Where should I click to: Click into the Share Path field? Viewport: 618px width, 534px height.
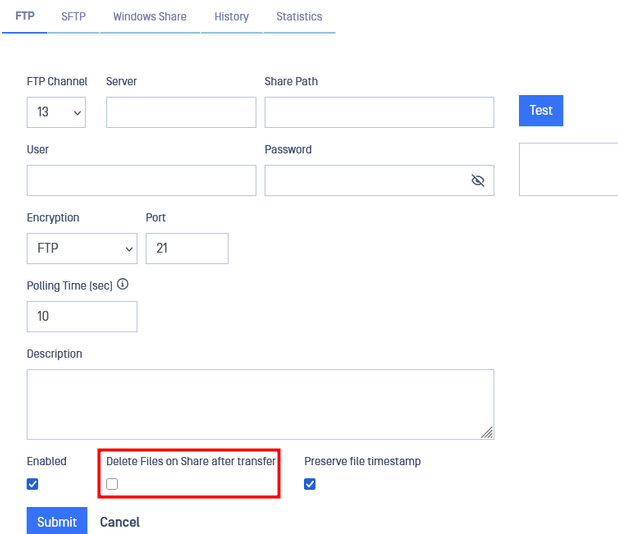pyautogui.click(x=379, y=112)
